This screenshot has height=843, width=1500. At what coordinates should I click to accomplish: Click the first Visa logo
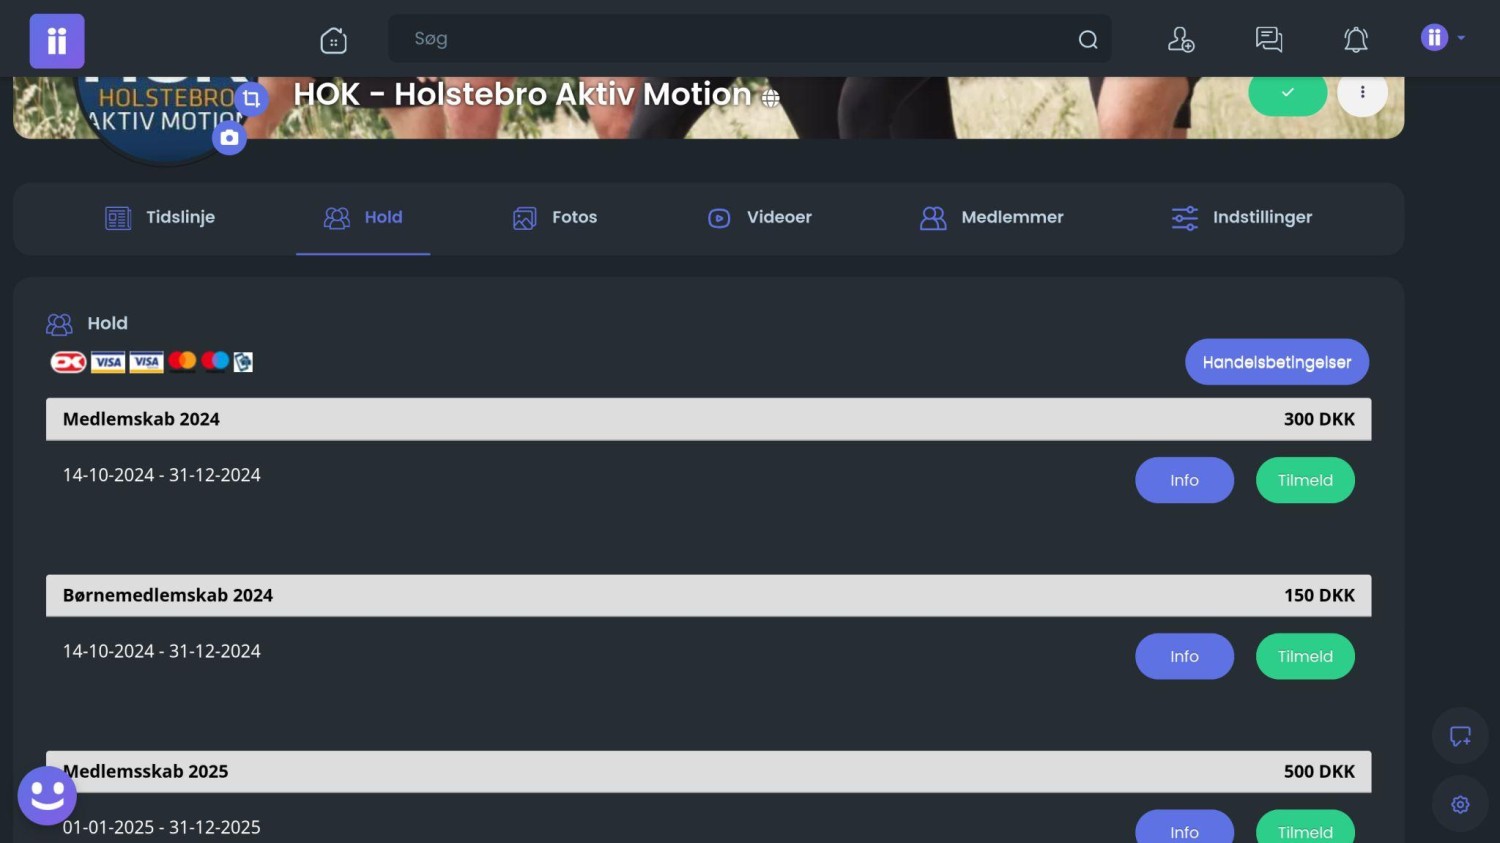pyautogui.click(x=108, y=362)
